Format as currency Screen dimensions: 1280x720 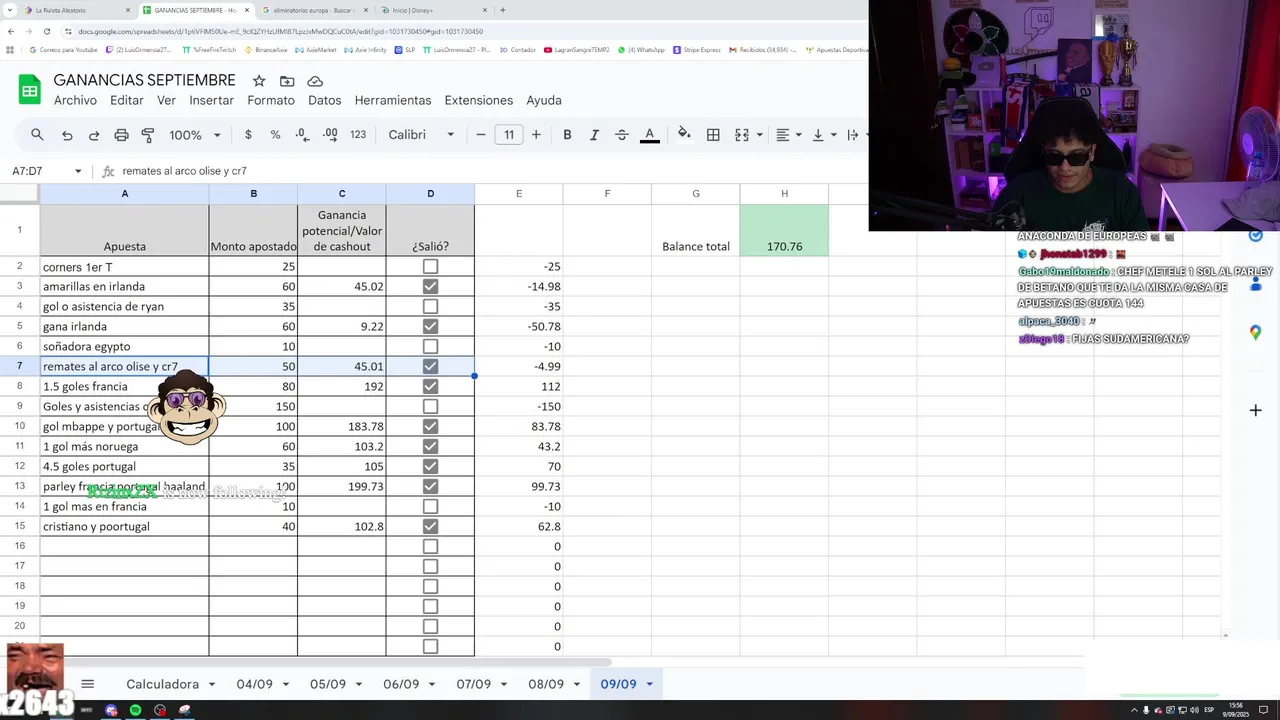tap(248, 135)
